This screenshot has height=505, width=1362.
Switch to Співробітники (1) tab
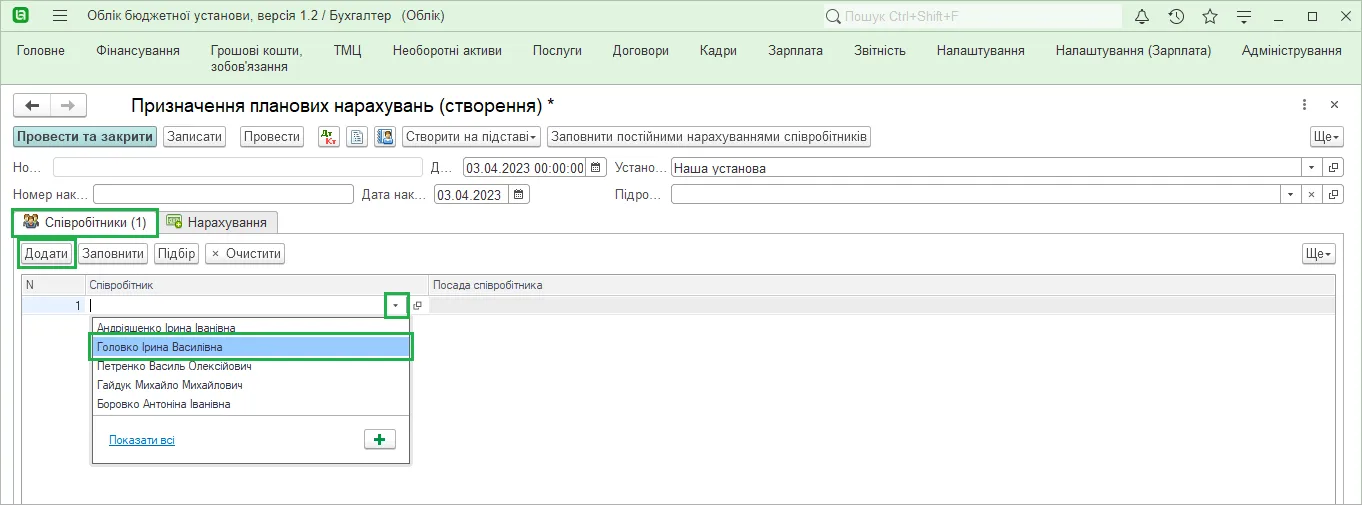point(85,222)
